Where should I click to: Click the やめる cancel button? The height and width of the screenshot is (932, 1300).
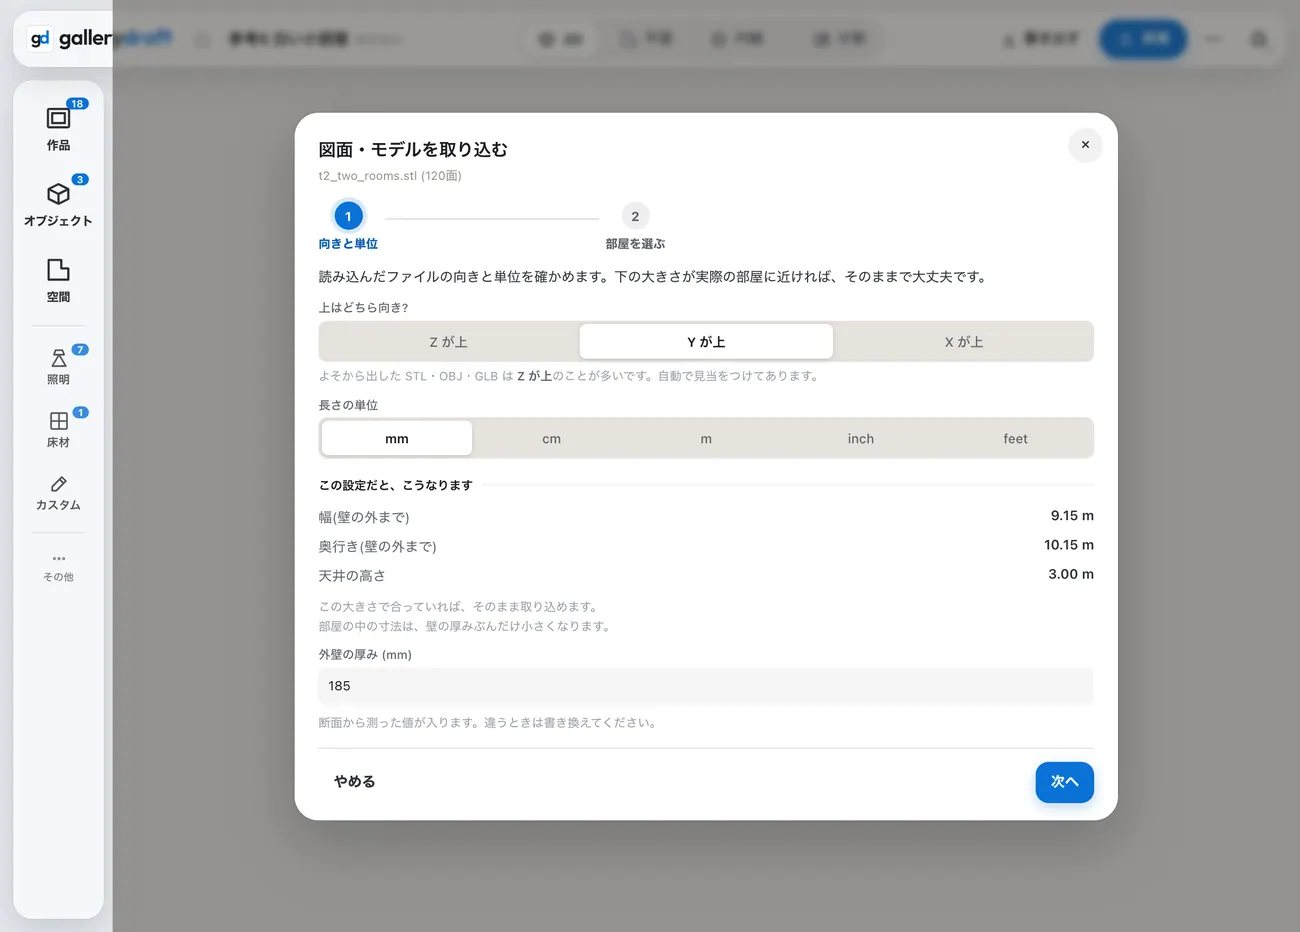[355, 781]
